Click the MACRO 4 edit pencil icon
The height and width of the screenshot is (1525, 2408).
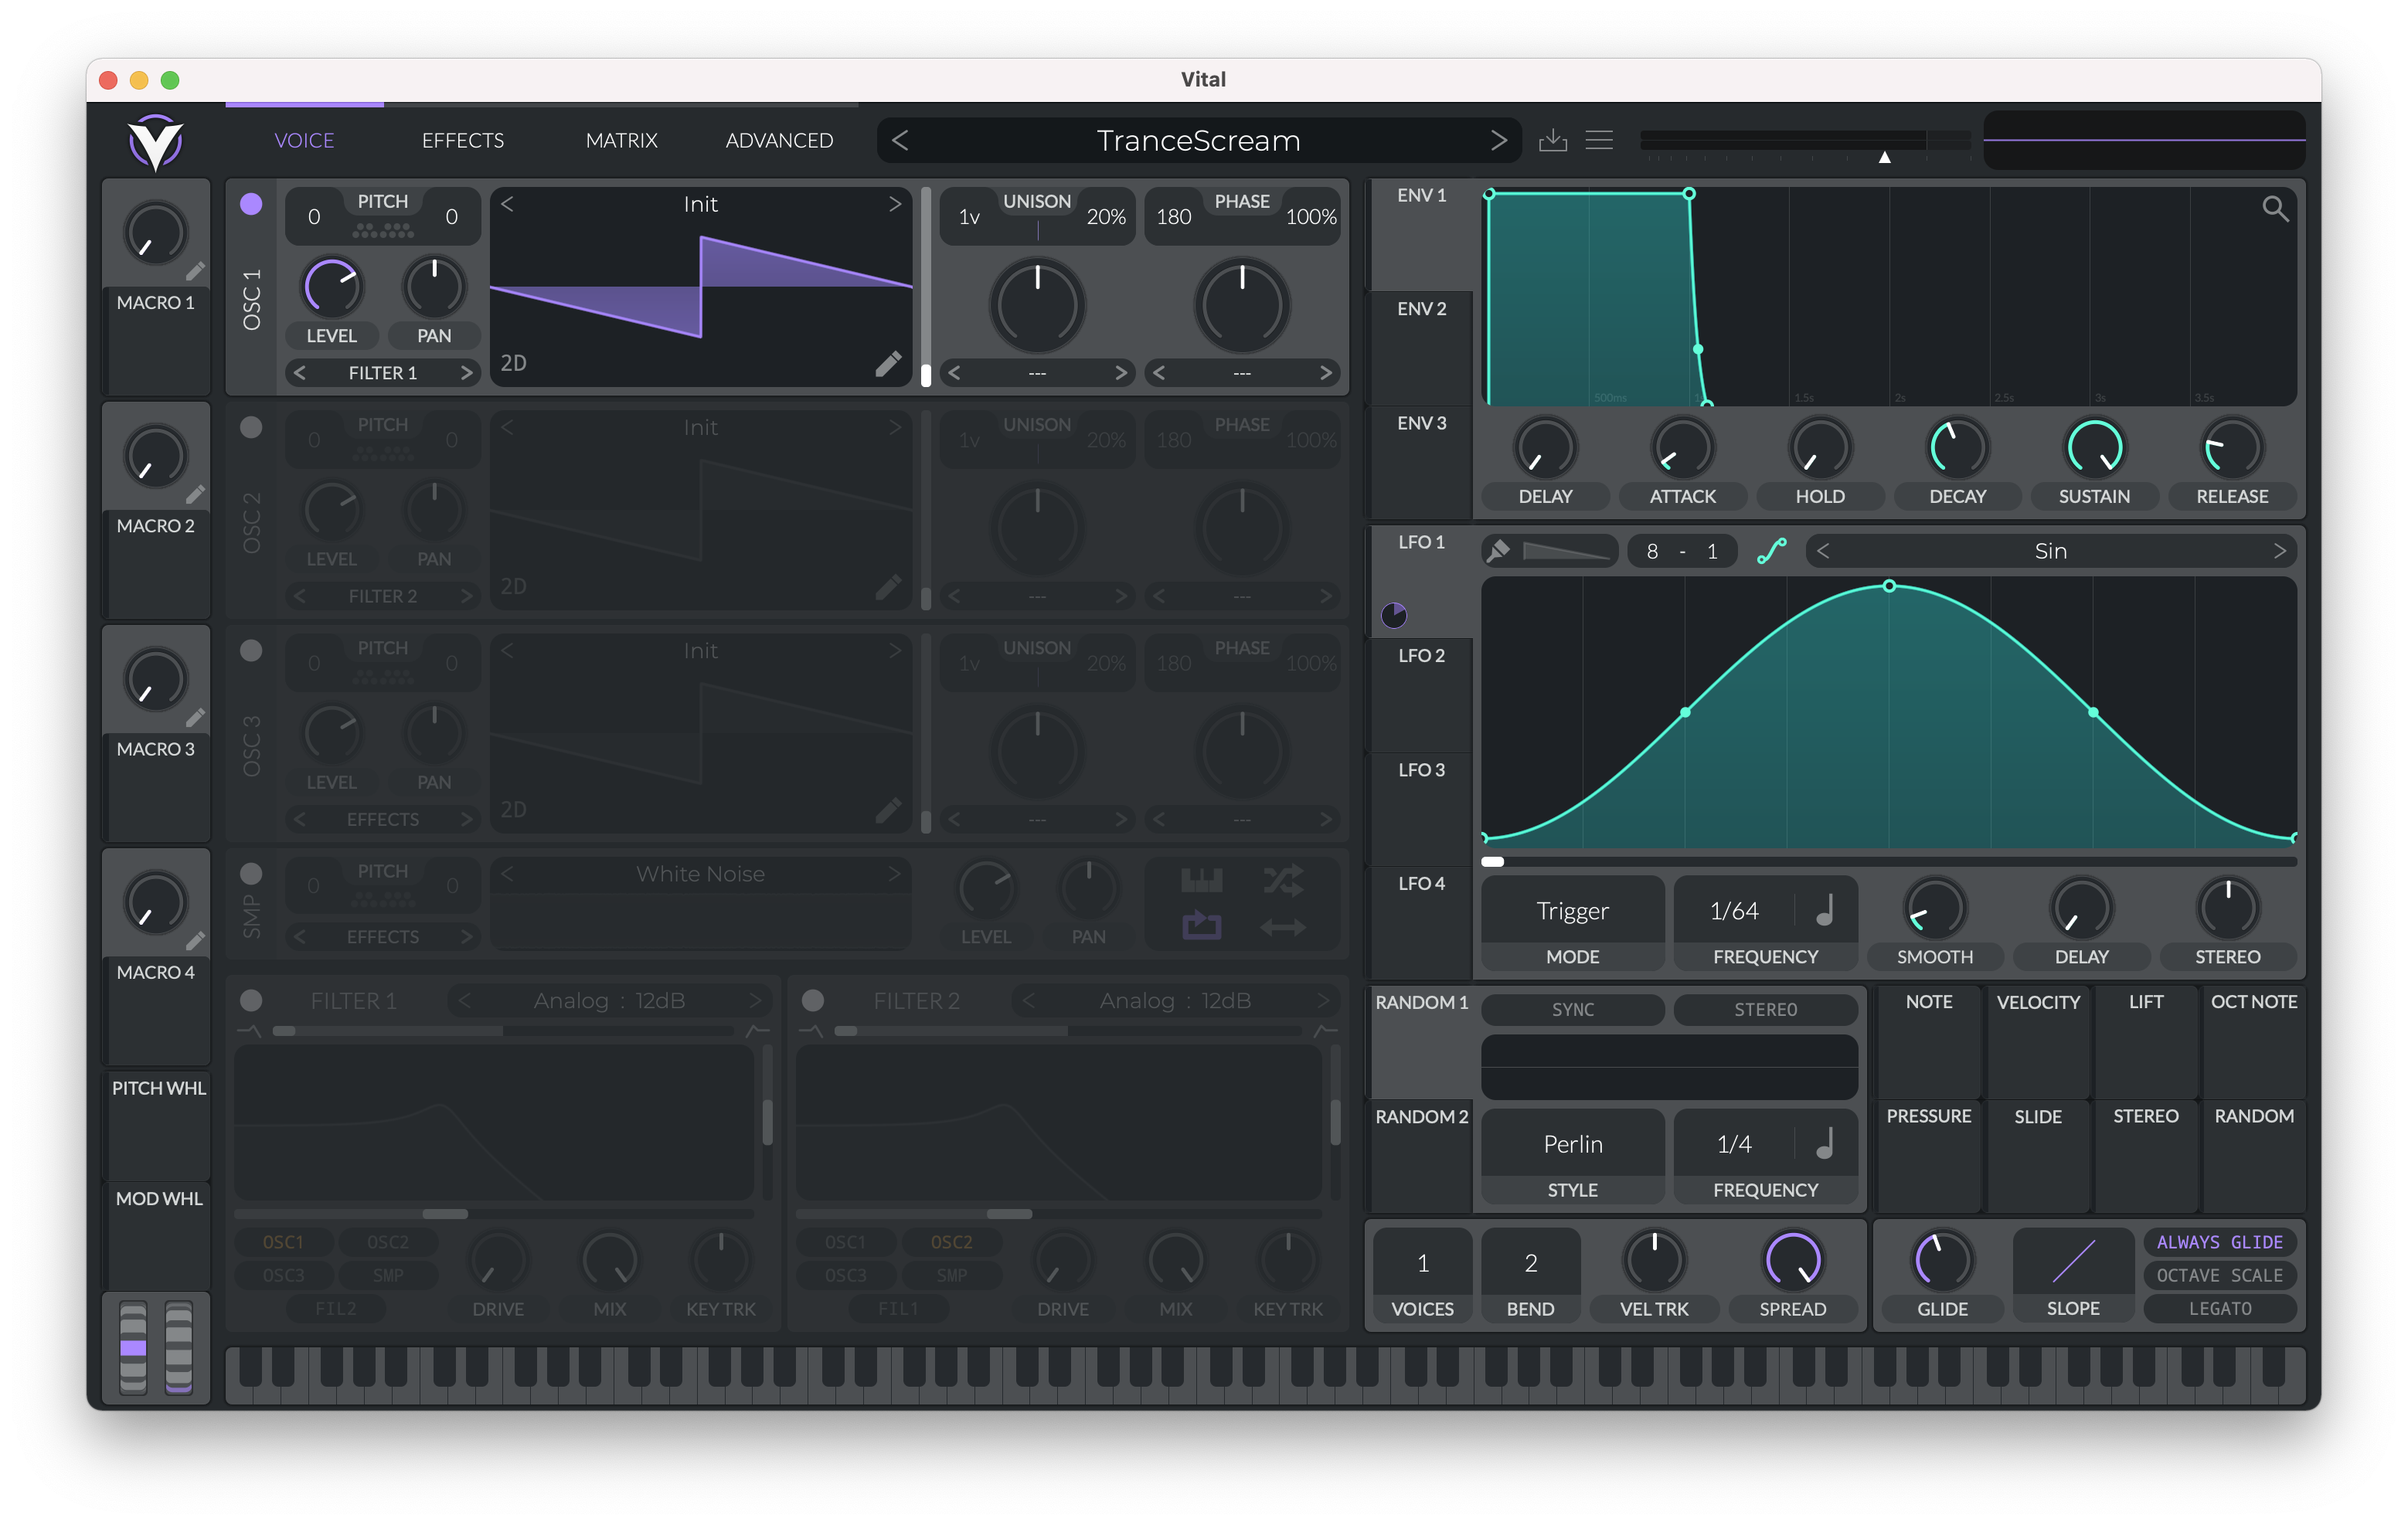195,940
